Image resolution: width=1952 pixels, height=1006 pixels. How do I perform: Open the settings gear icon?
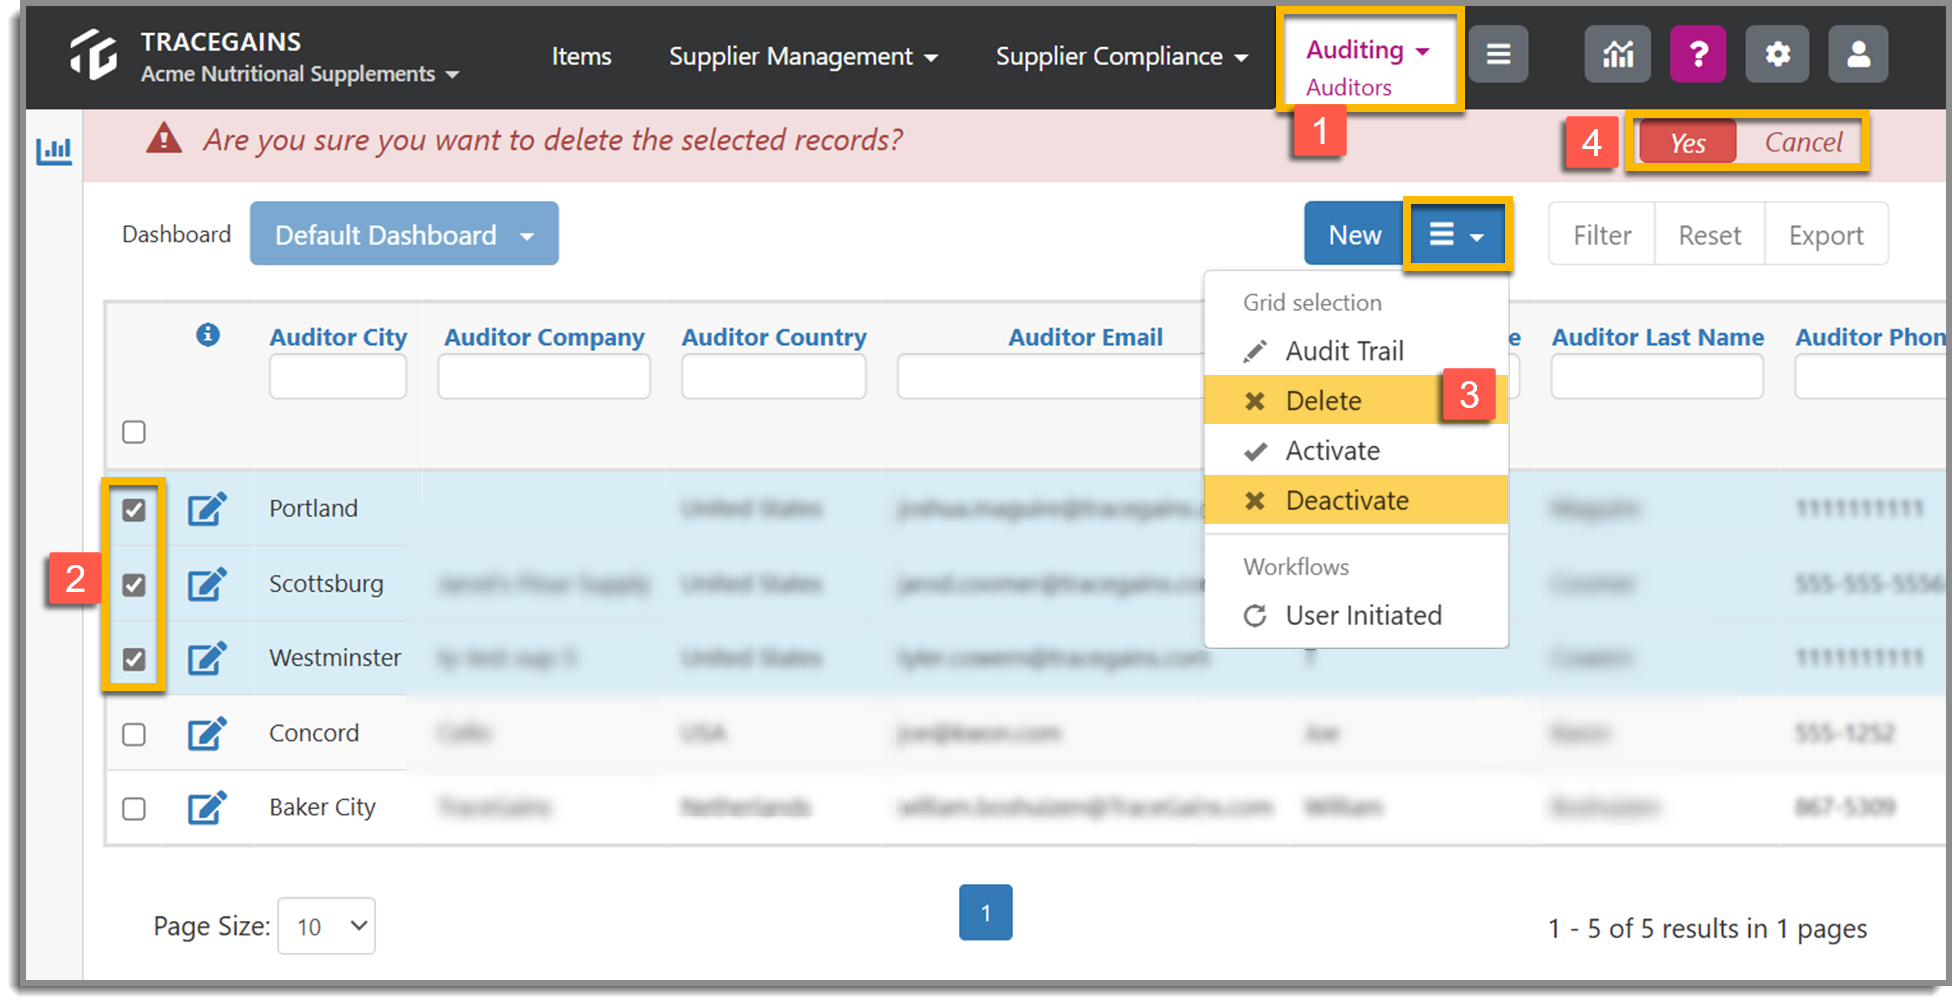tap(1777, 54)
